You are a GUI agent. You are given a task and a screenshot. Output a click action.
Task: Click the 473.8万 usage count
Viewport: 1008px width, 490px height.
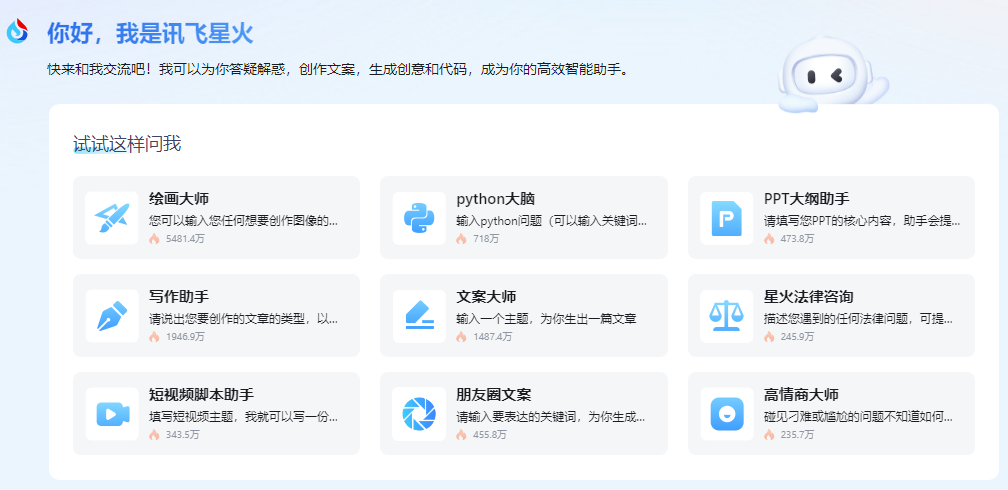click(797, 239)
